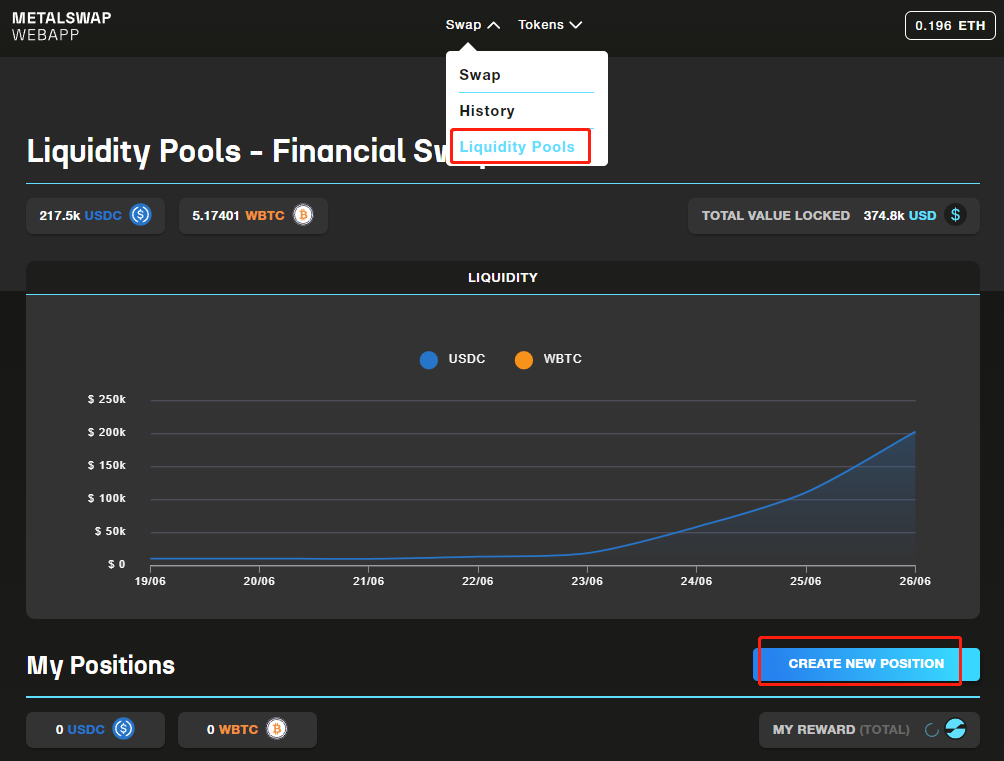This screenshot has height=761, width=1004.
Task: Select Swap from the open dropdown list
Action: tap(480, 75)
